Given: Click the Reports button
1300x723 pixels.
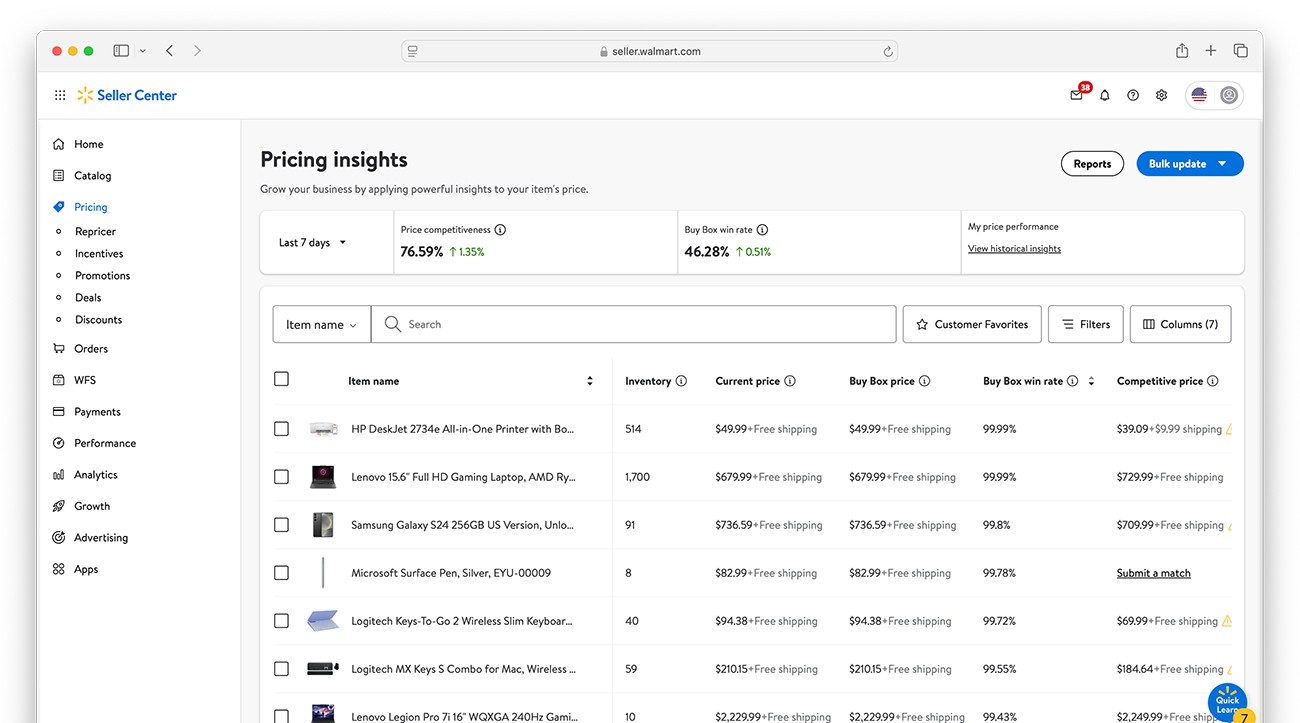Looking at the screenshot, I should (x=1092, y=164).
